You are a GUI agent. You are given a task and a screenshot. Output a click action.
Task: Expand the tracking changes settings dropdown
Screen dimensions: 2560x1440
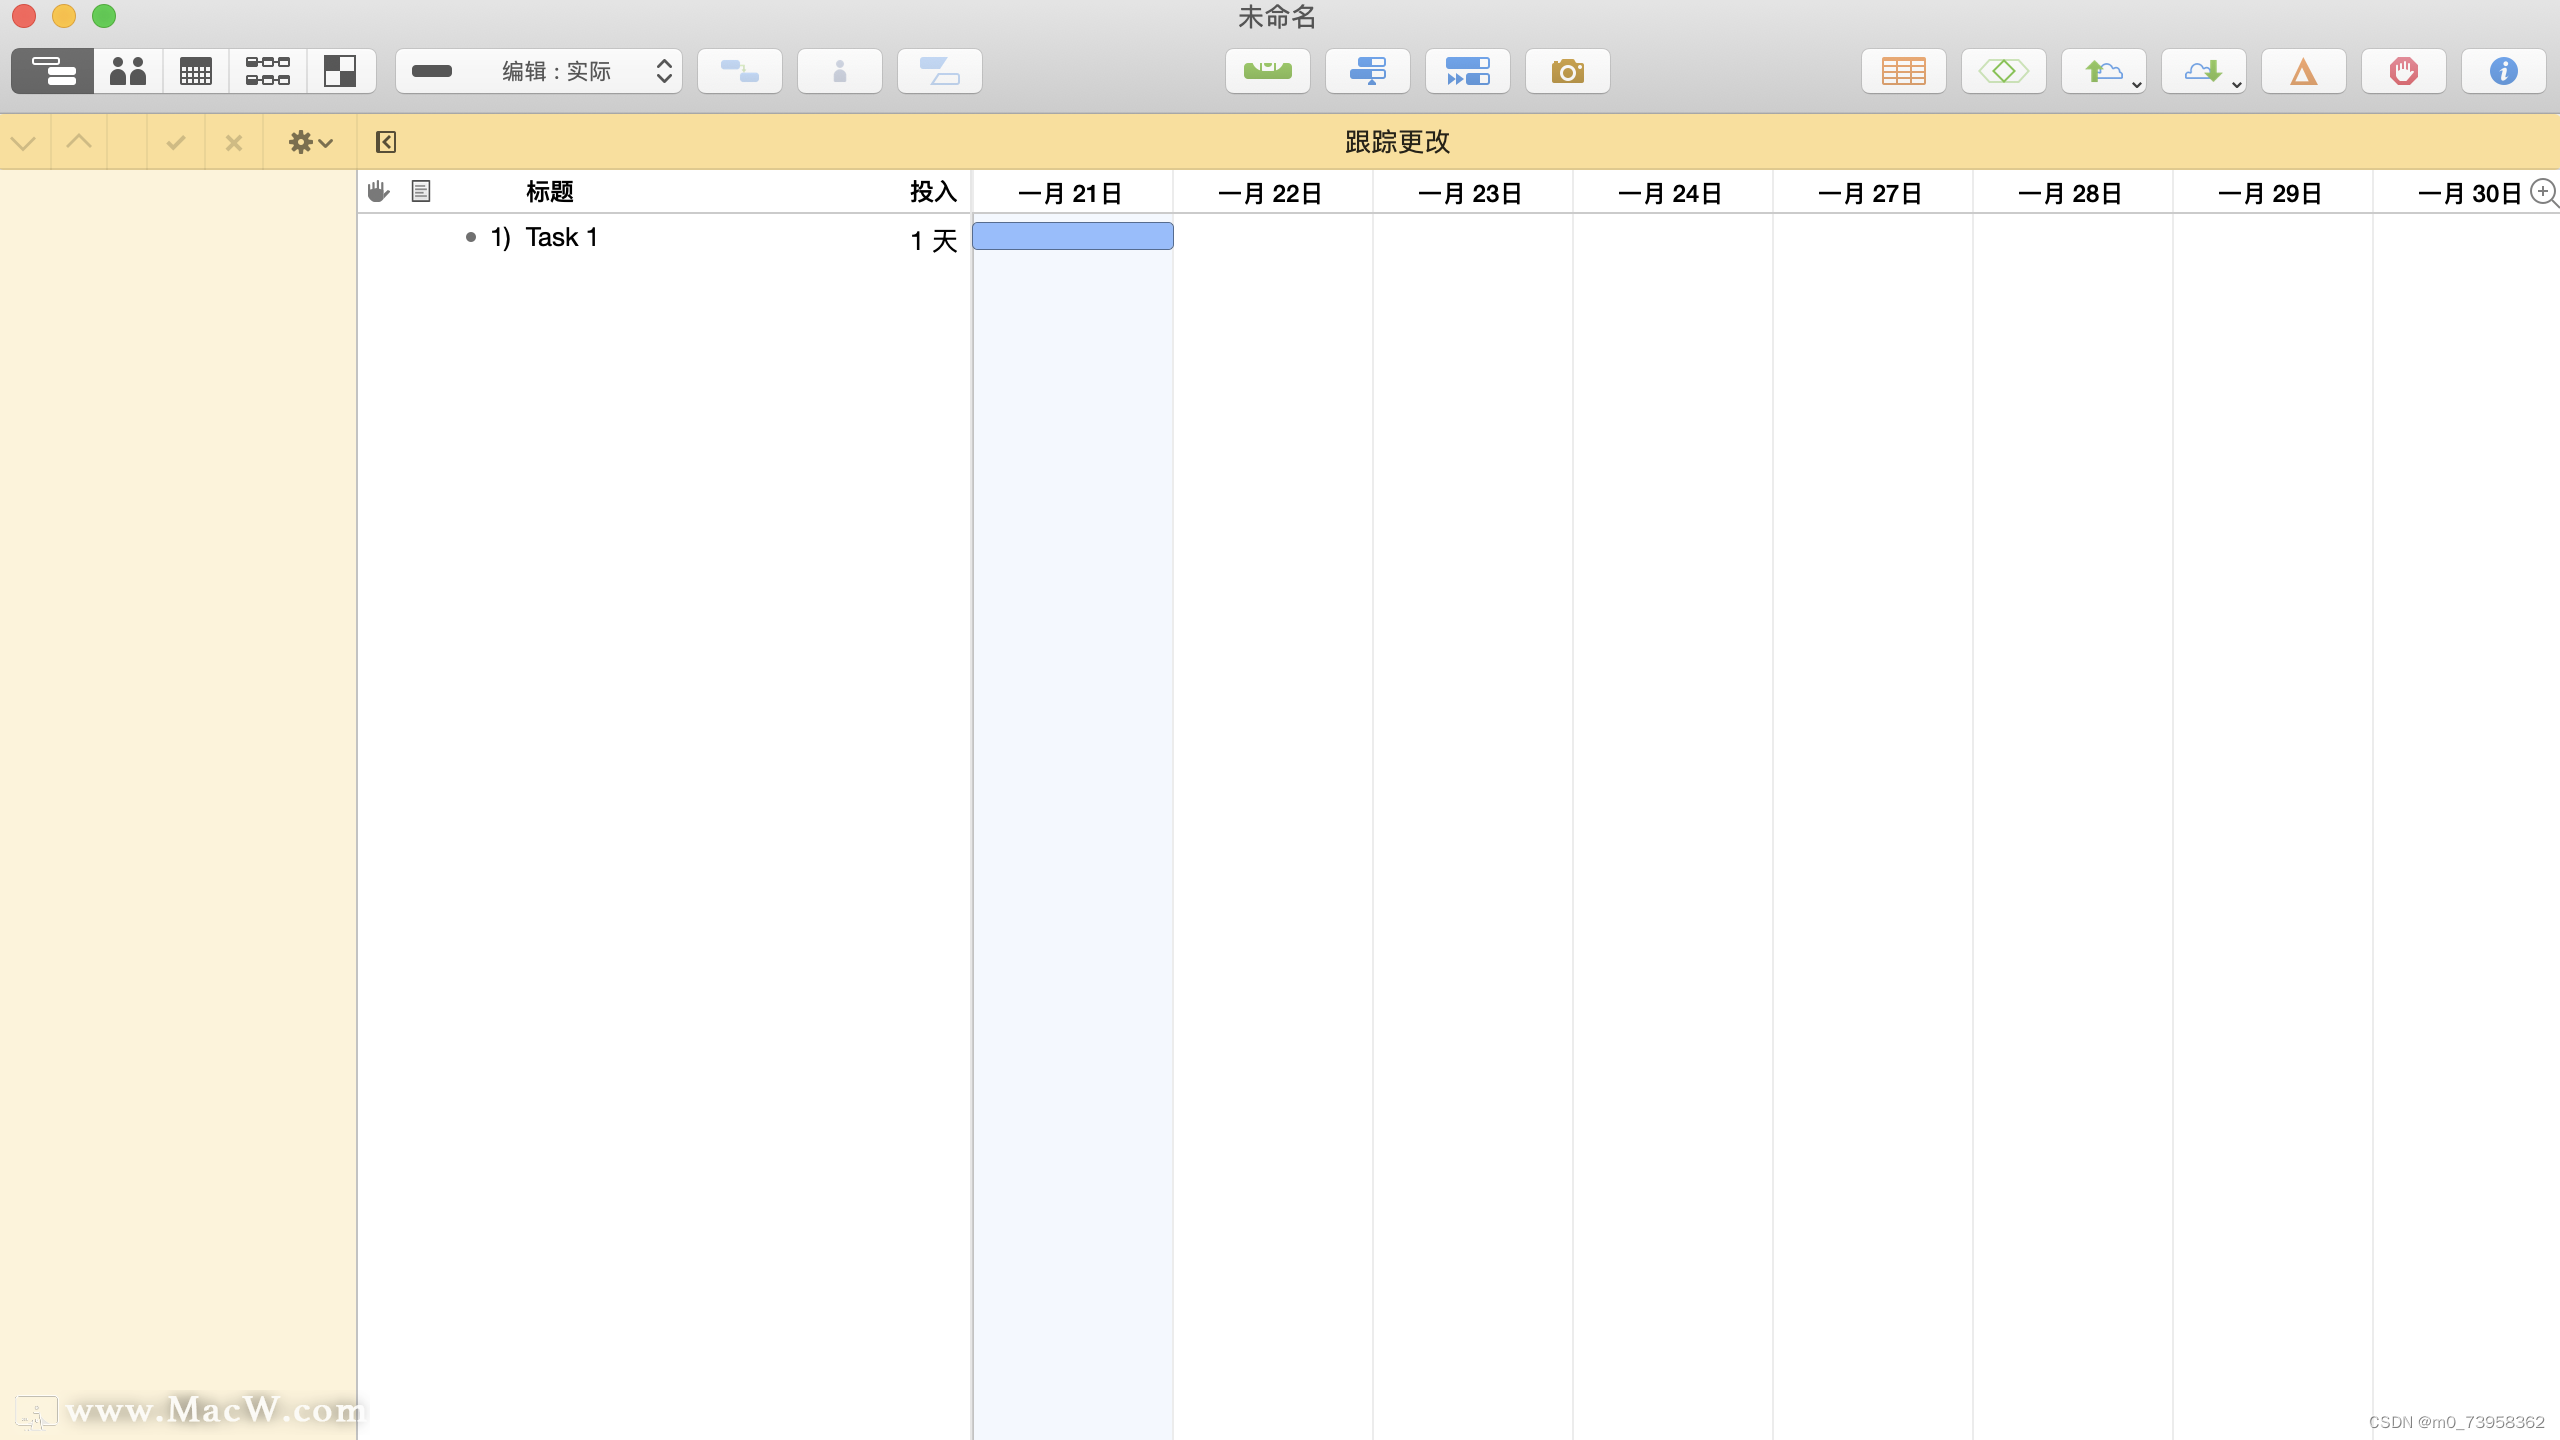(309, 141)
